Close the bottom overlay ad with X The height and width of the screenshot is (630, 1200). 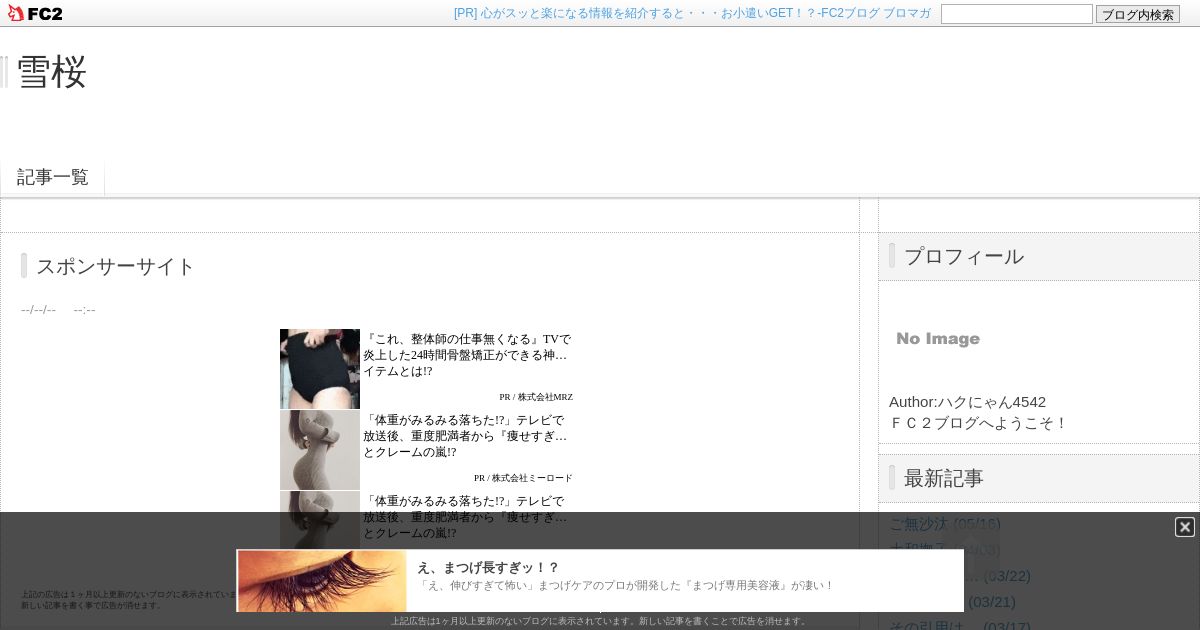[x=1185, y=527]
